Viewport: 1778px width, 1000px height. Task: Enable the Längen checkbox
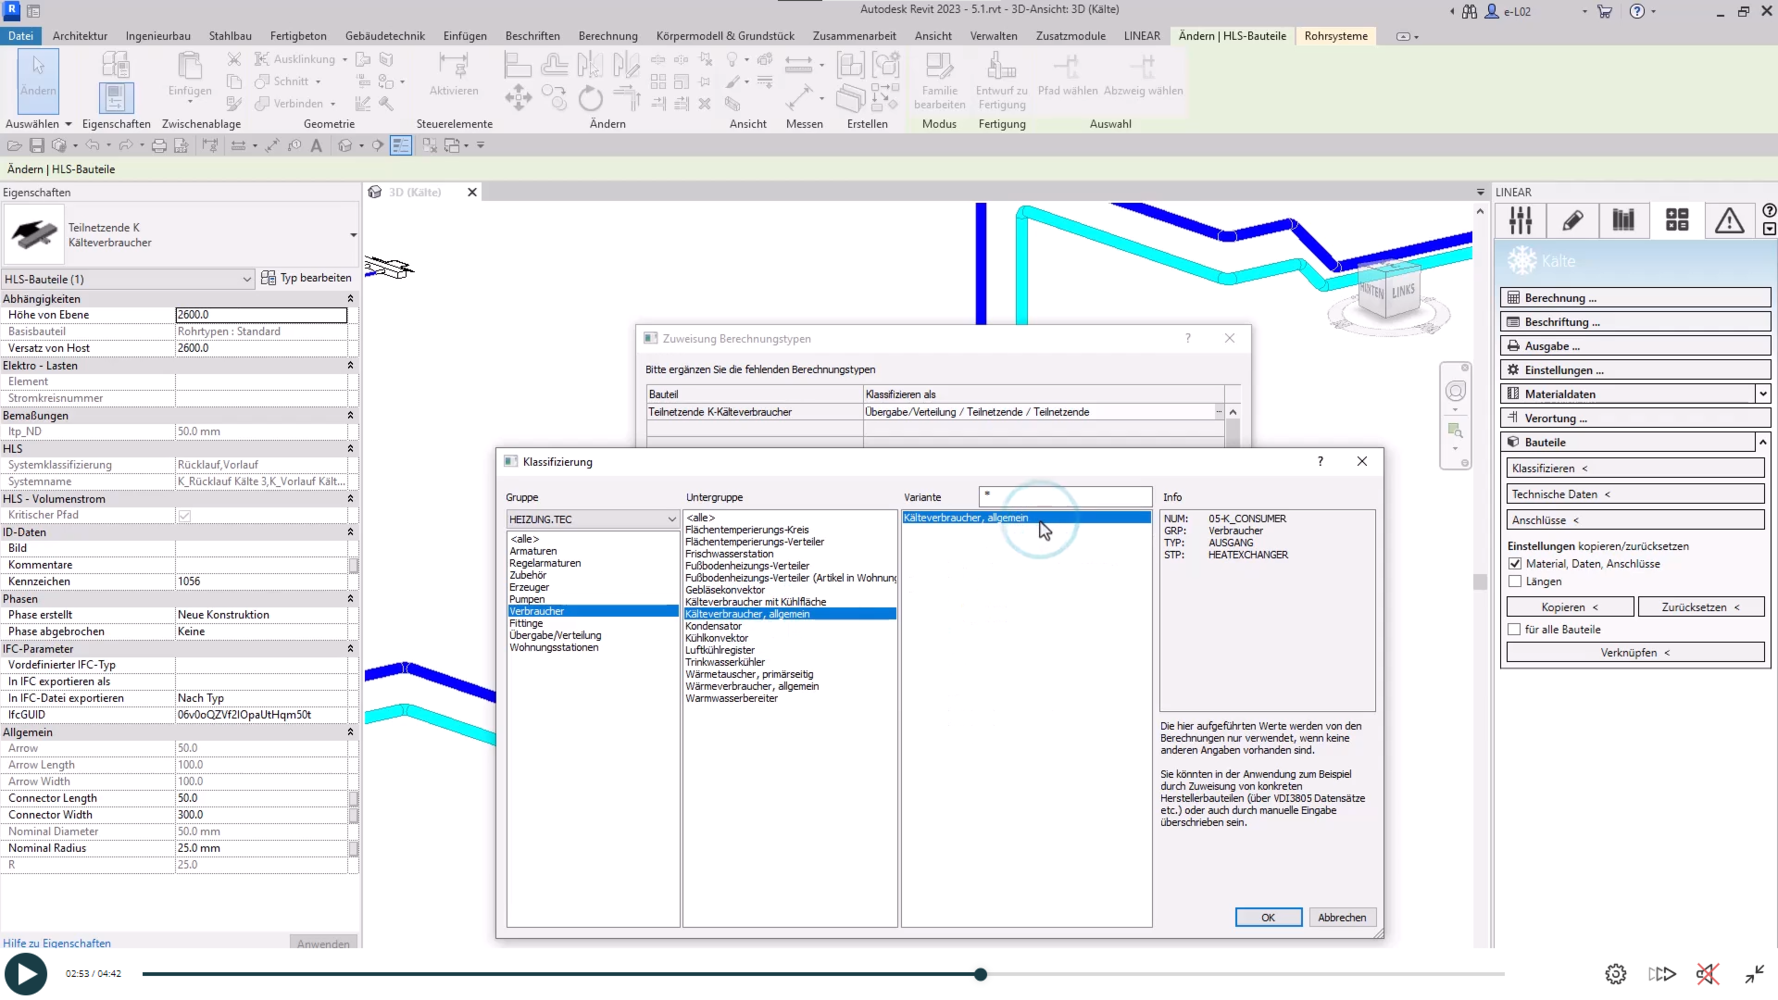pyautogui.click(x=1515, y=581)
